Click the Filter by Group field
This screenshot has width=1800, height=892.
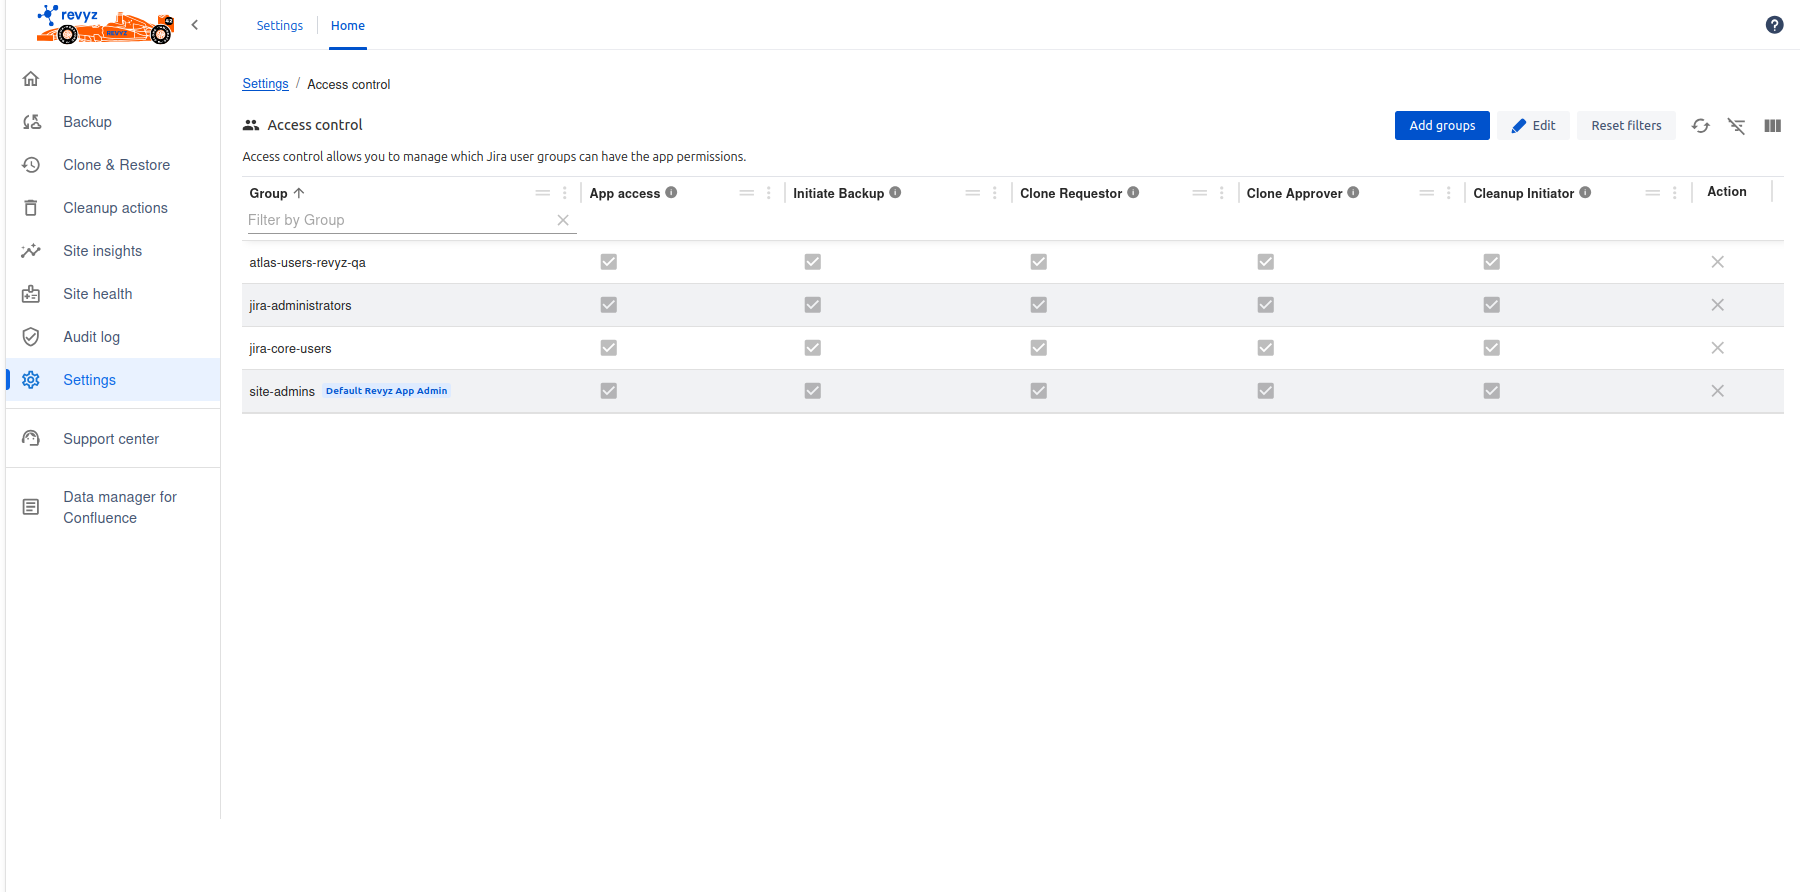(x=398, y=220)
